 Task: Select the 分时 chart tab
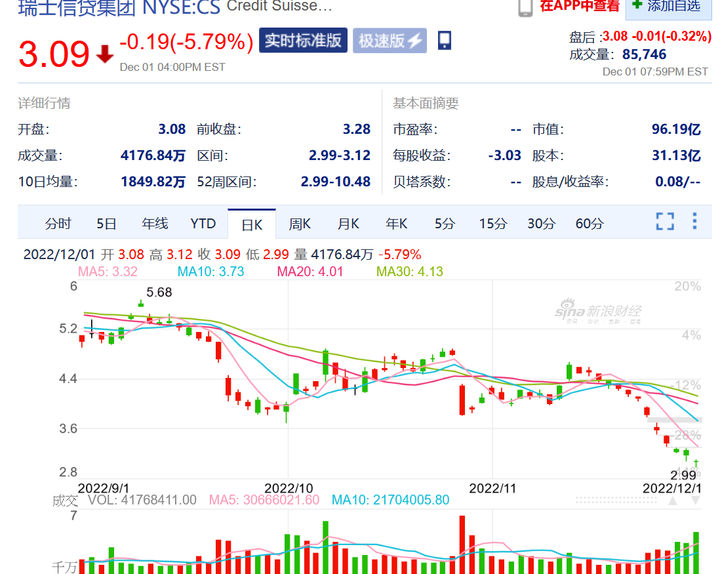pos(58,224)
